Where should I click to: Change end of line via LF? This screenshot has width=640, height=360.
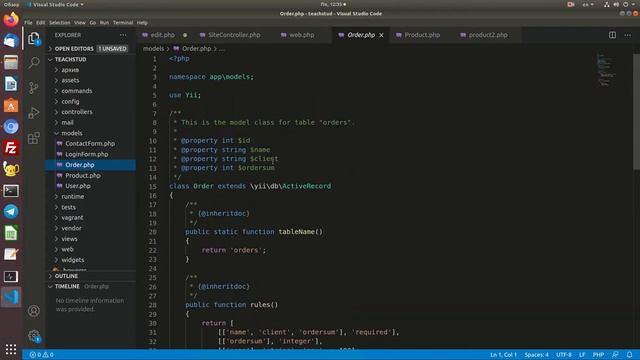tap(582, 355)
